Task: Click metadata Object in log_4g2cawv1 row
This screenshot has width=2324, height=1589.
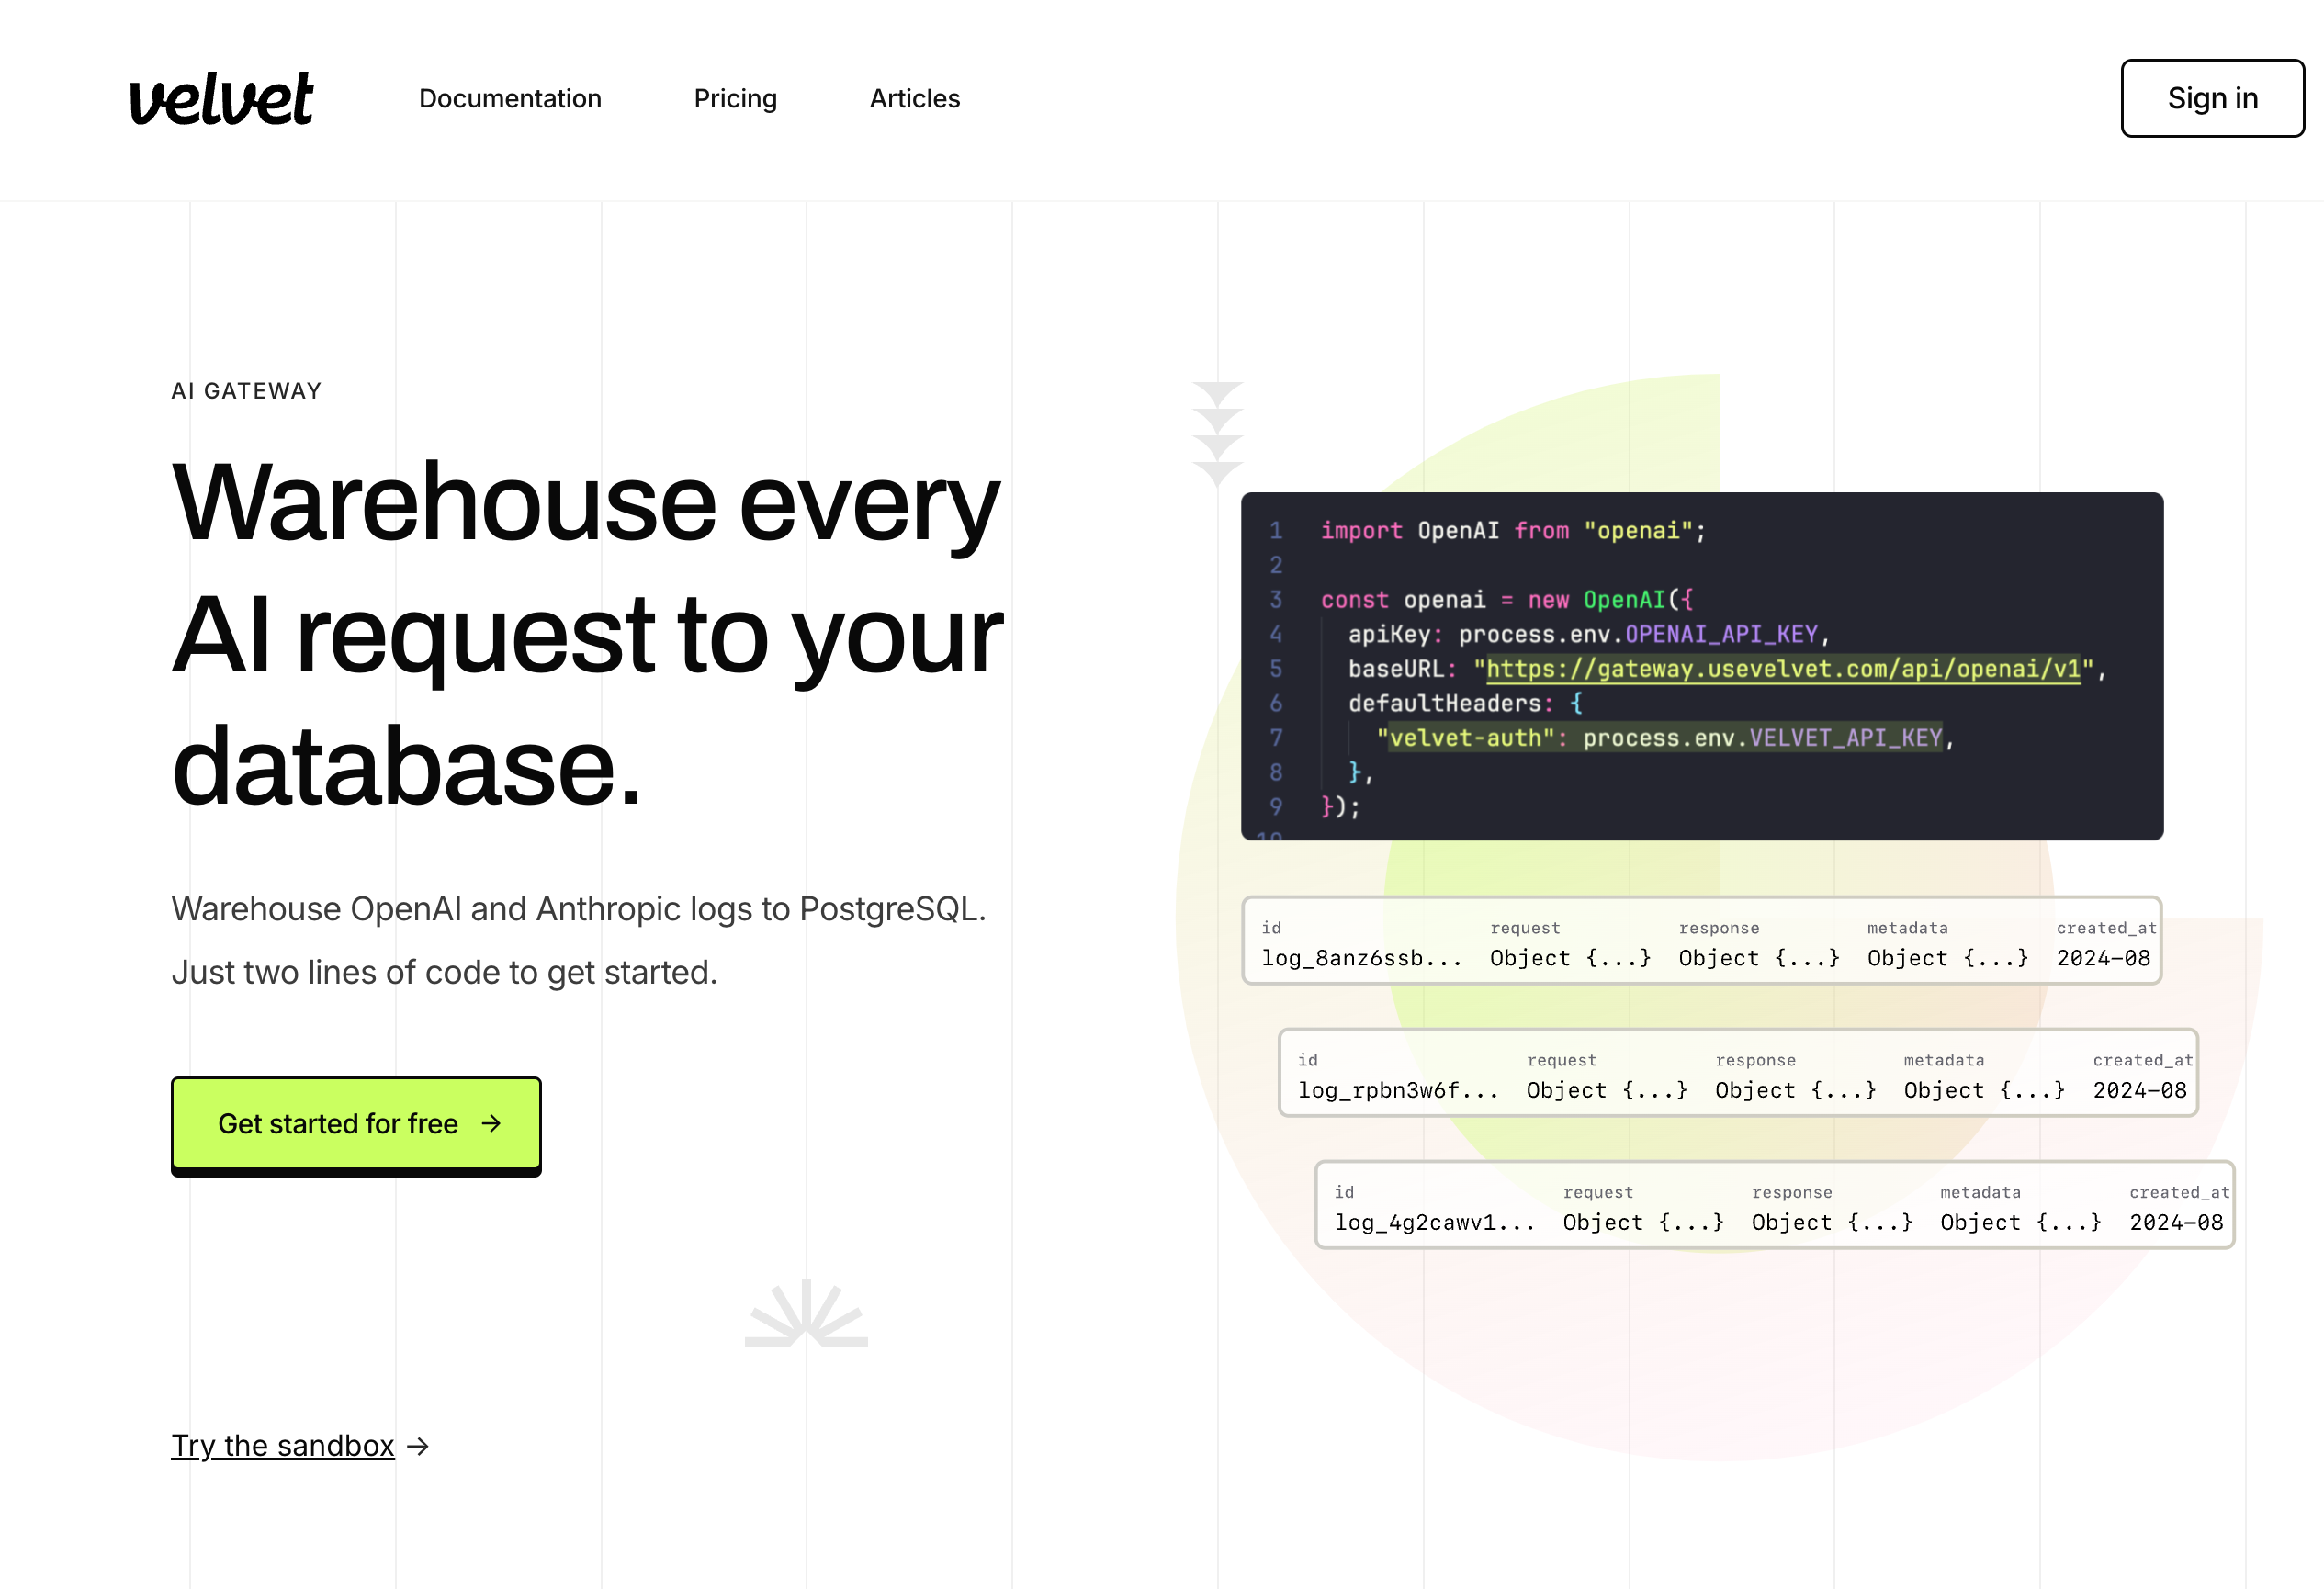Action: pos(2020,1222)
